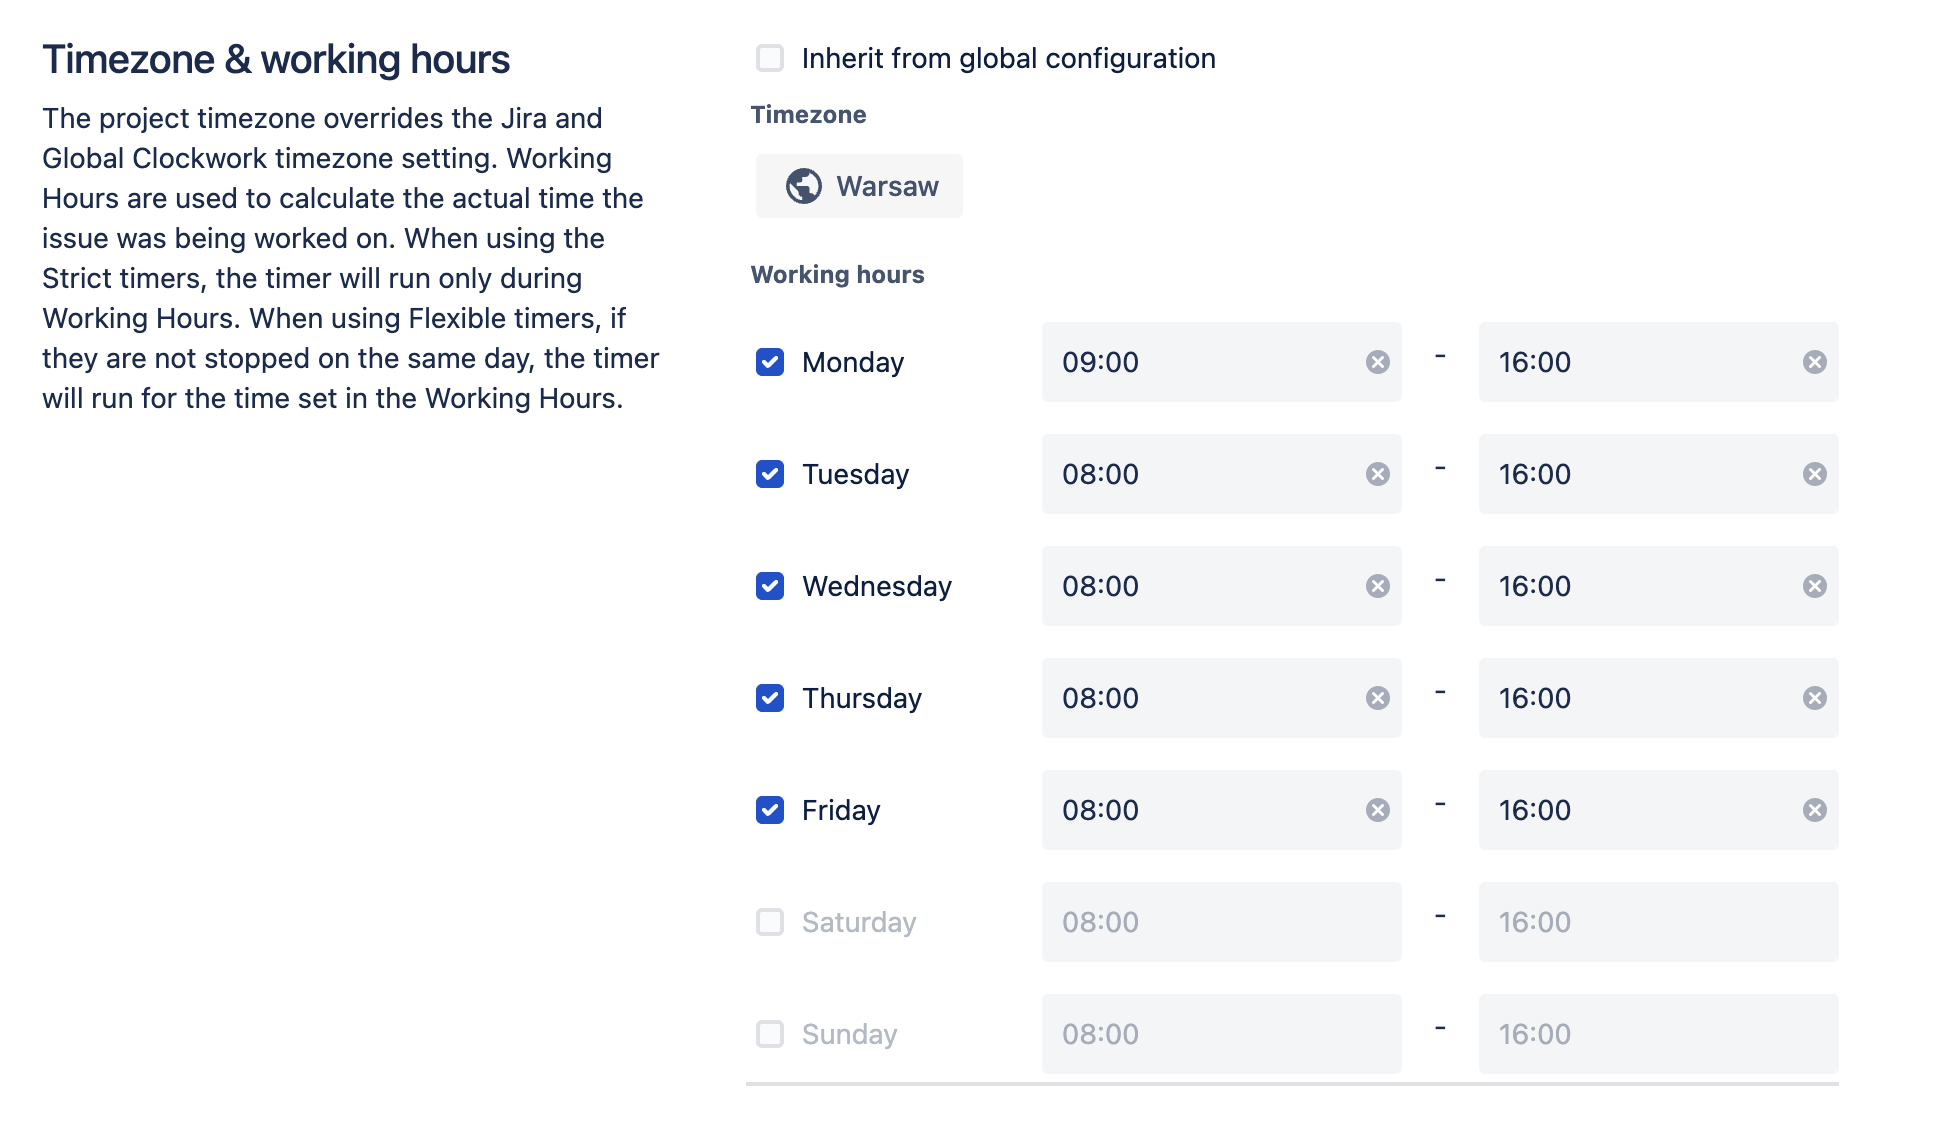Clear Thursday start time with the x icon
The height and width of the screenshot is (1138, 1939).
pos(1377,698)
